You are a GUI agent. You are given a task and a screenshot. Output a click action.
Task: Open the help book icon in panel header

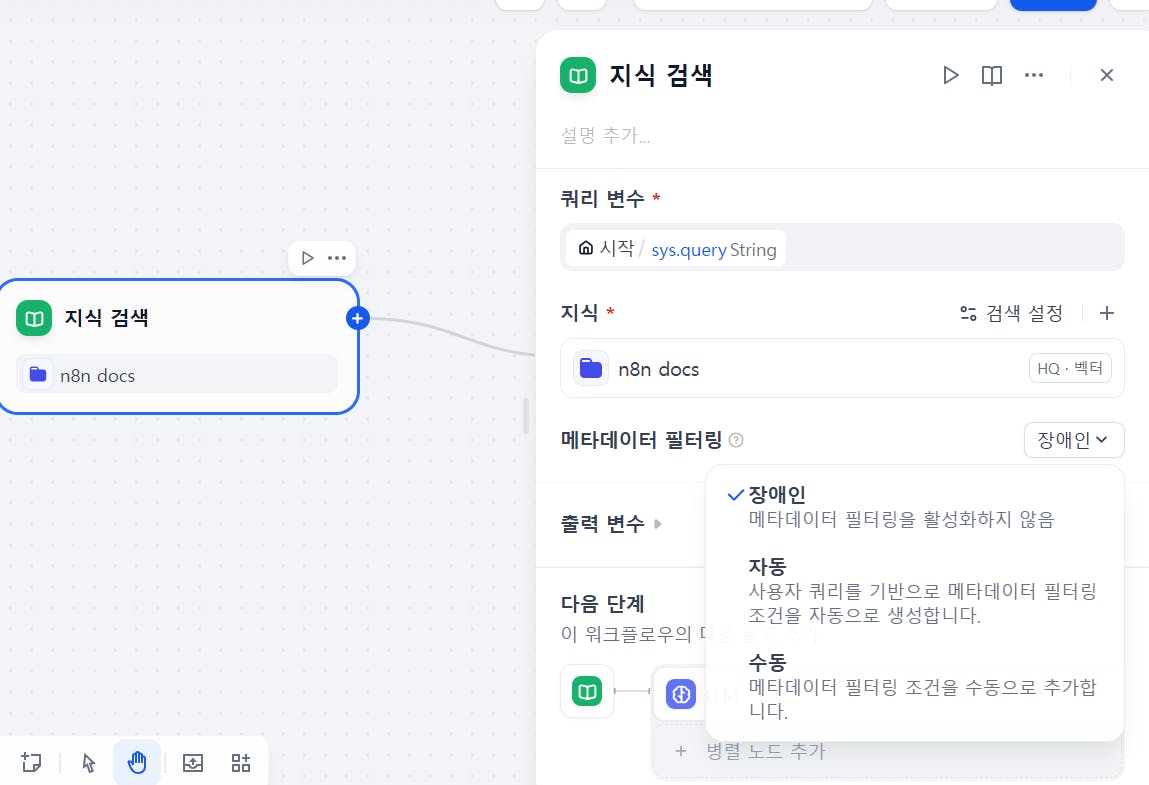992,75
